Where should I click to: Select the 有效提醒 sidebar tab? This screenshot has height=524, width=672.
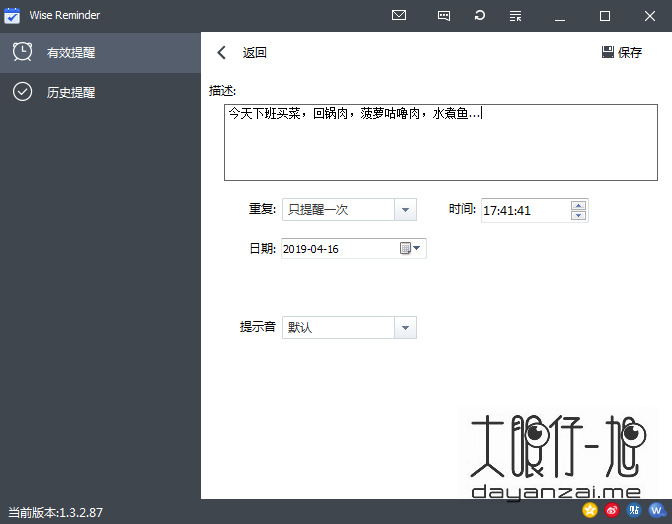coord(100,52)
